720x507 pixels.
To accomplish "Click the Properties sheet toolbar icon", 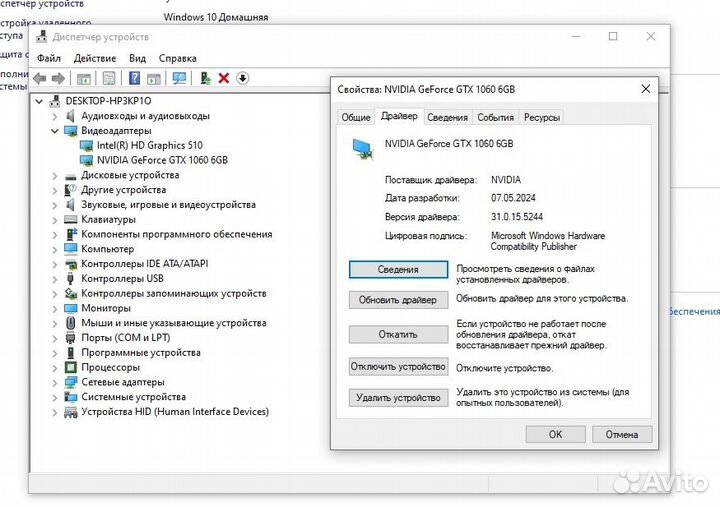I will tap(109, 79).
